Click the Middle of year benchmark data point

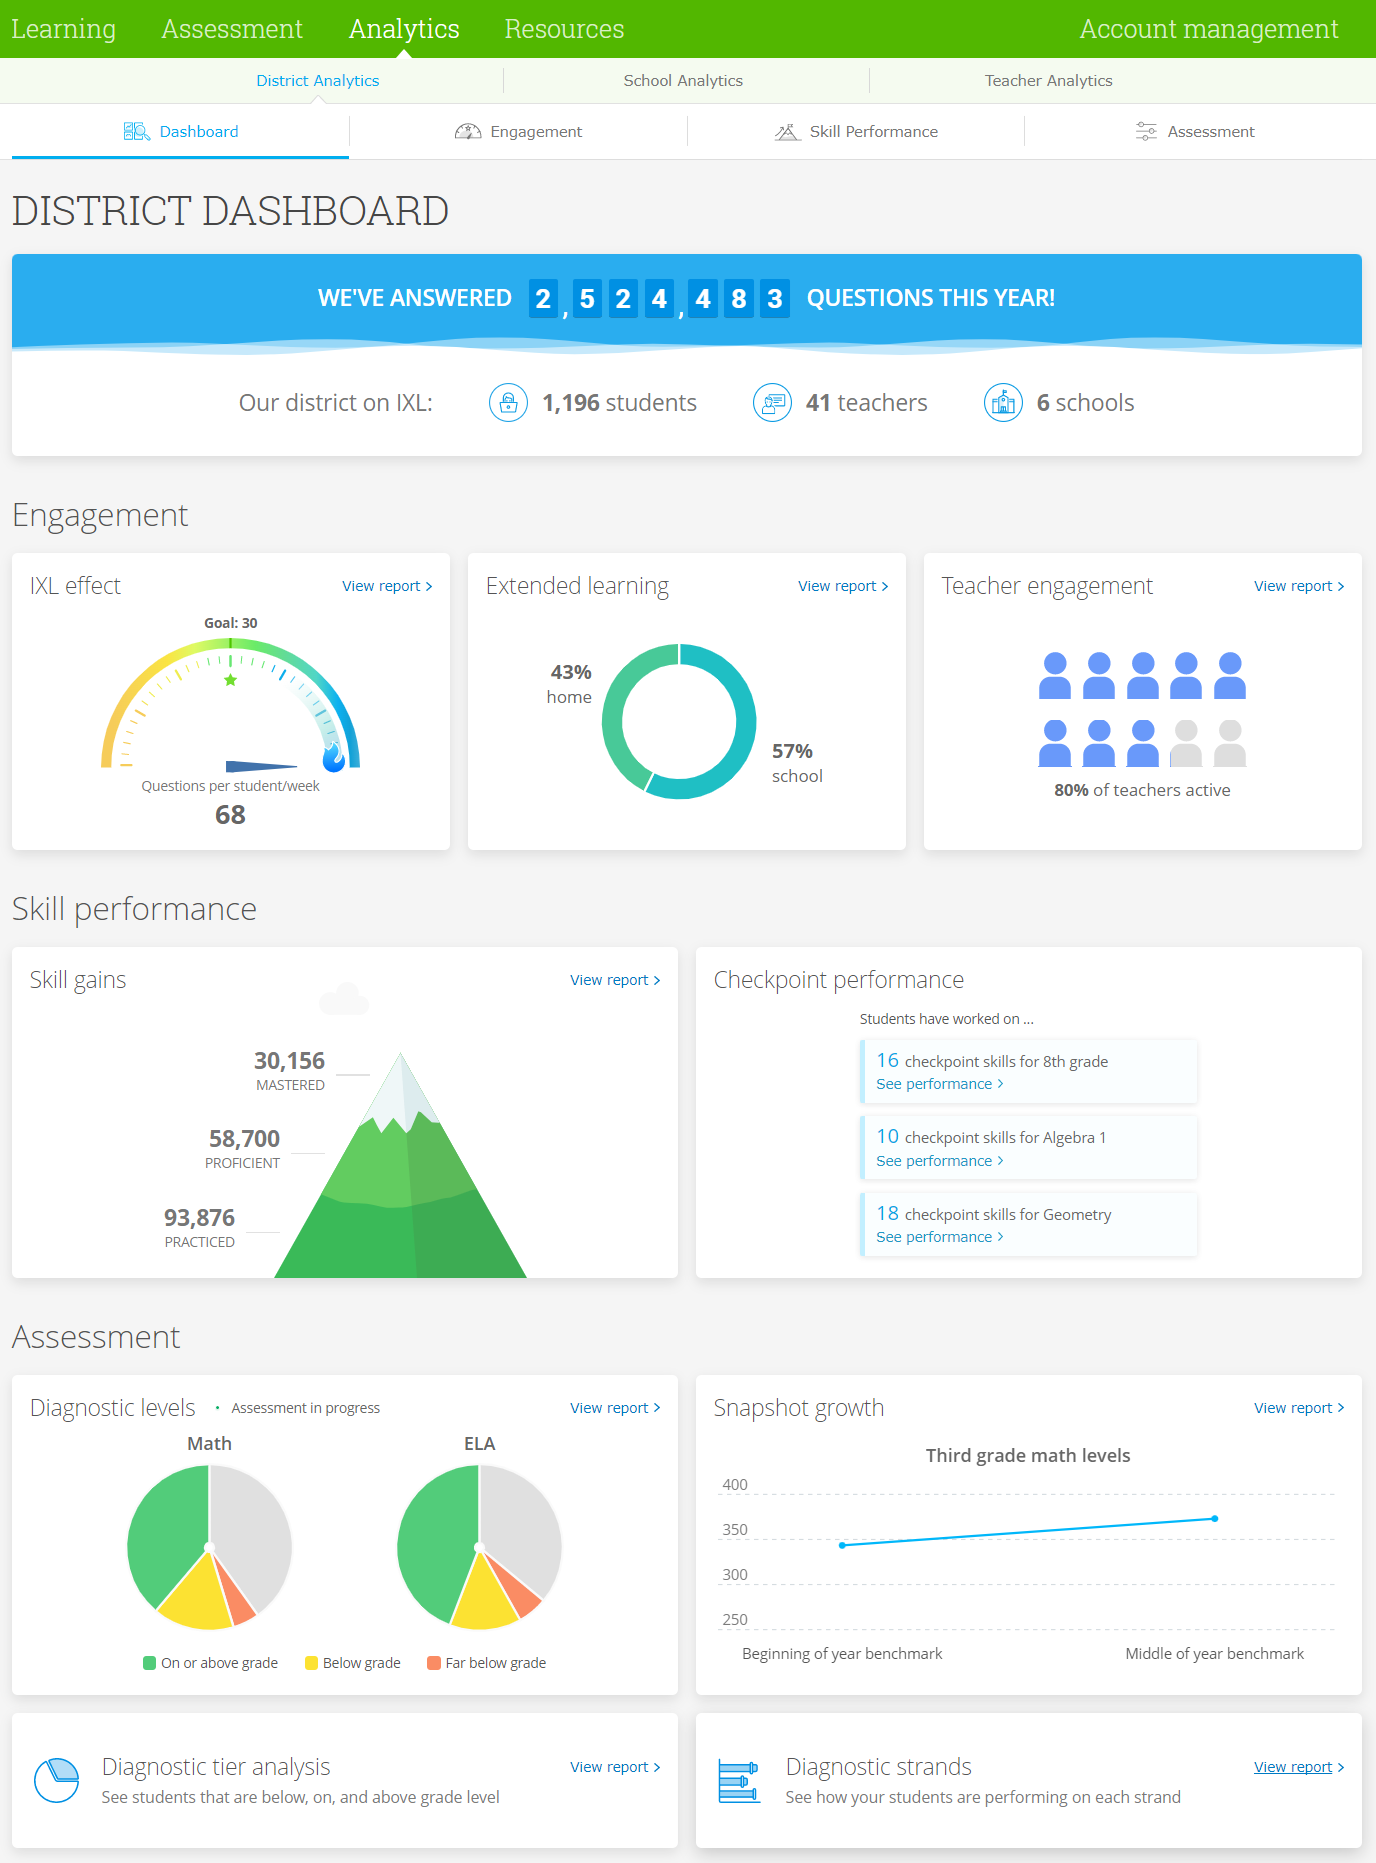coord(1215,1519)
